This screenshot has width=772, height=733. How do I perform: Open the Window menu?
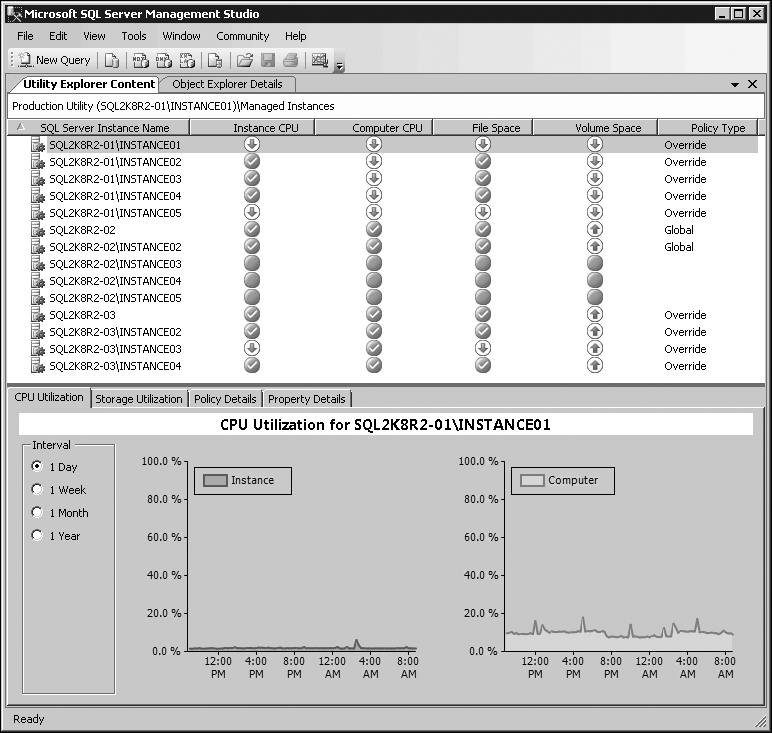click(x=181, y=36)
